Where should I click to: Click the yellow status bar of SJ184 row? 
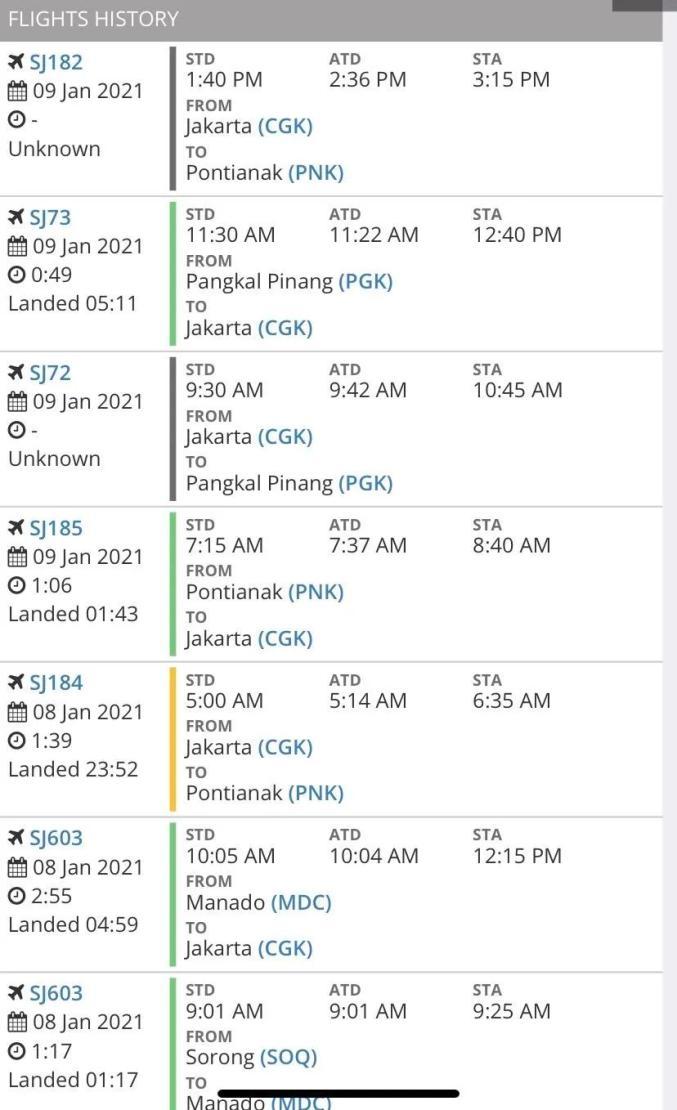point(173,739)
